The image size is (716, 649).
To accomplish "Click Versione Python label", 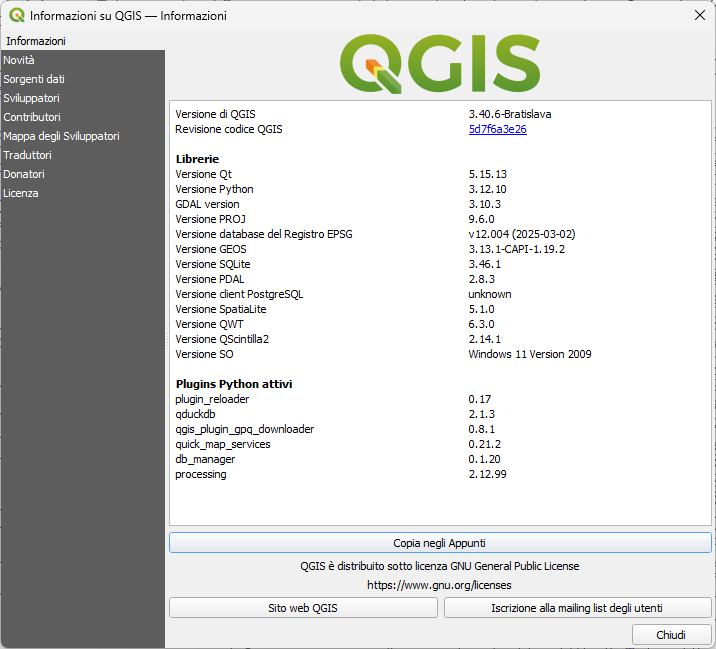I will [214, 189].
